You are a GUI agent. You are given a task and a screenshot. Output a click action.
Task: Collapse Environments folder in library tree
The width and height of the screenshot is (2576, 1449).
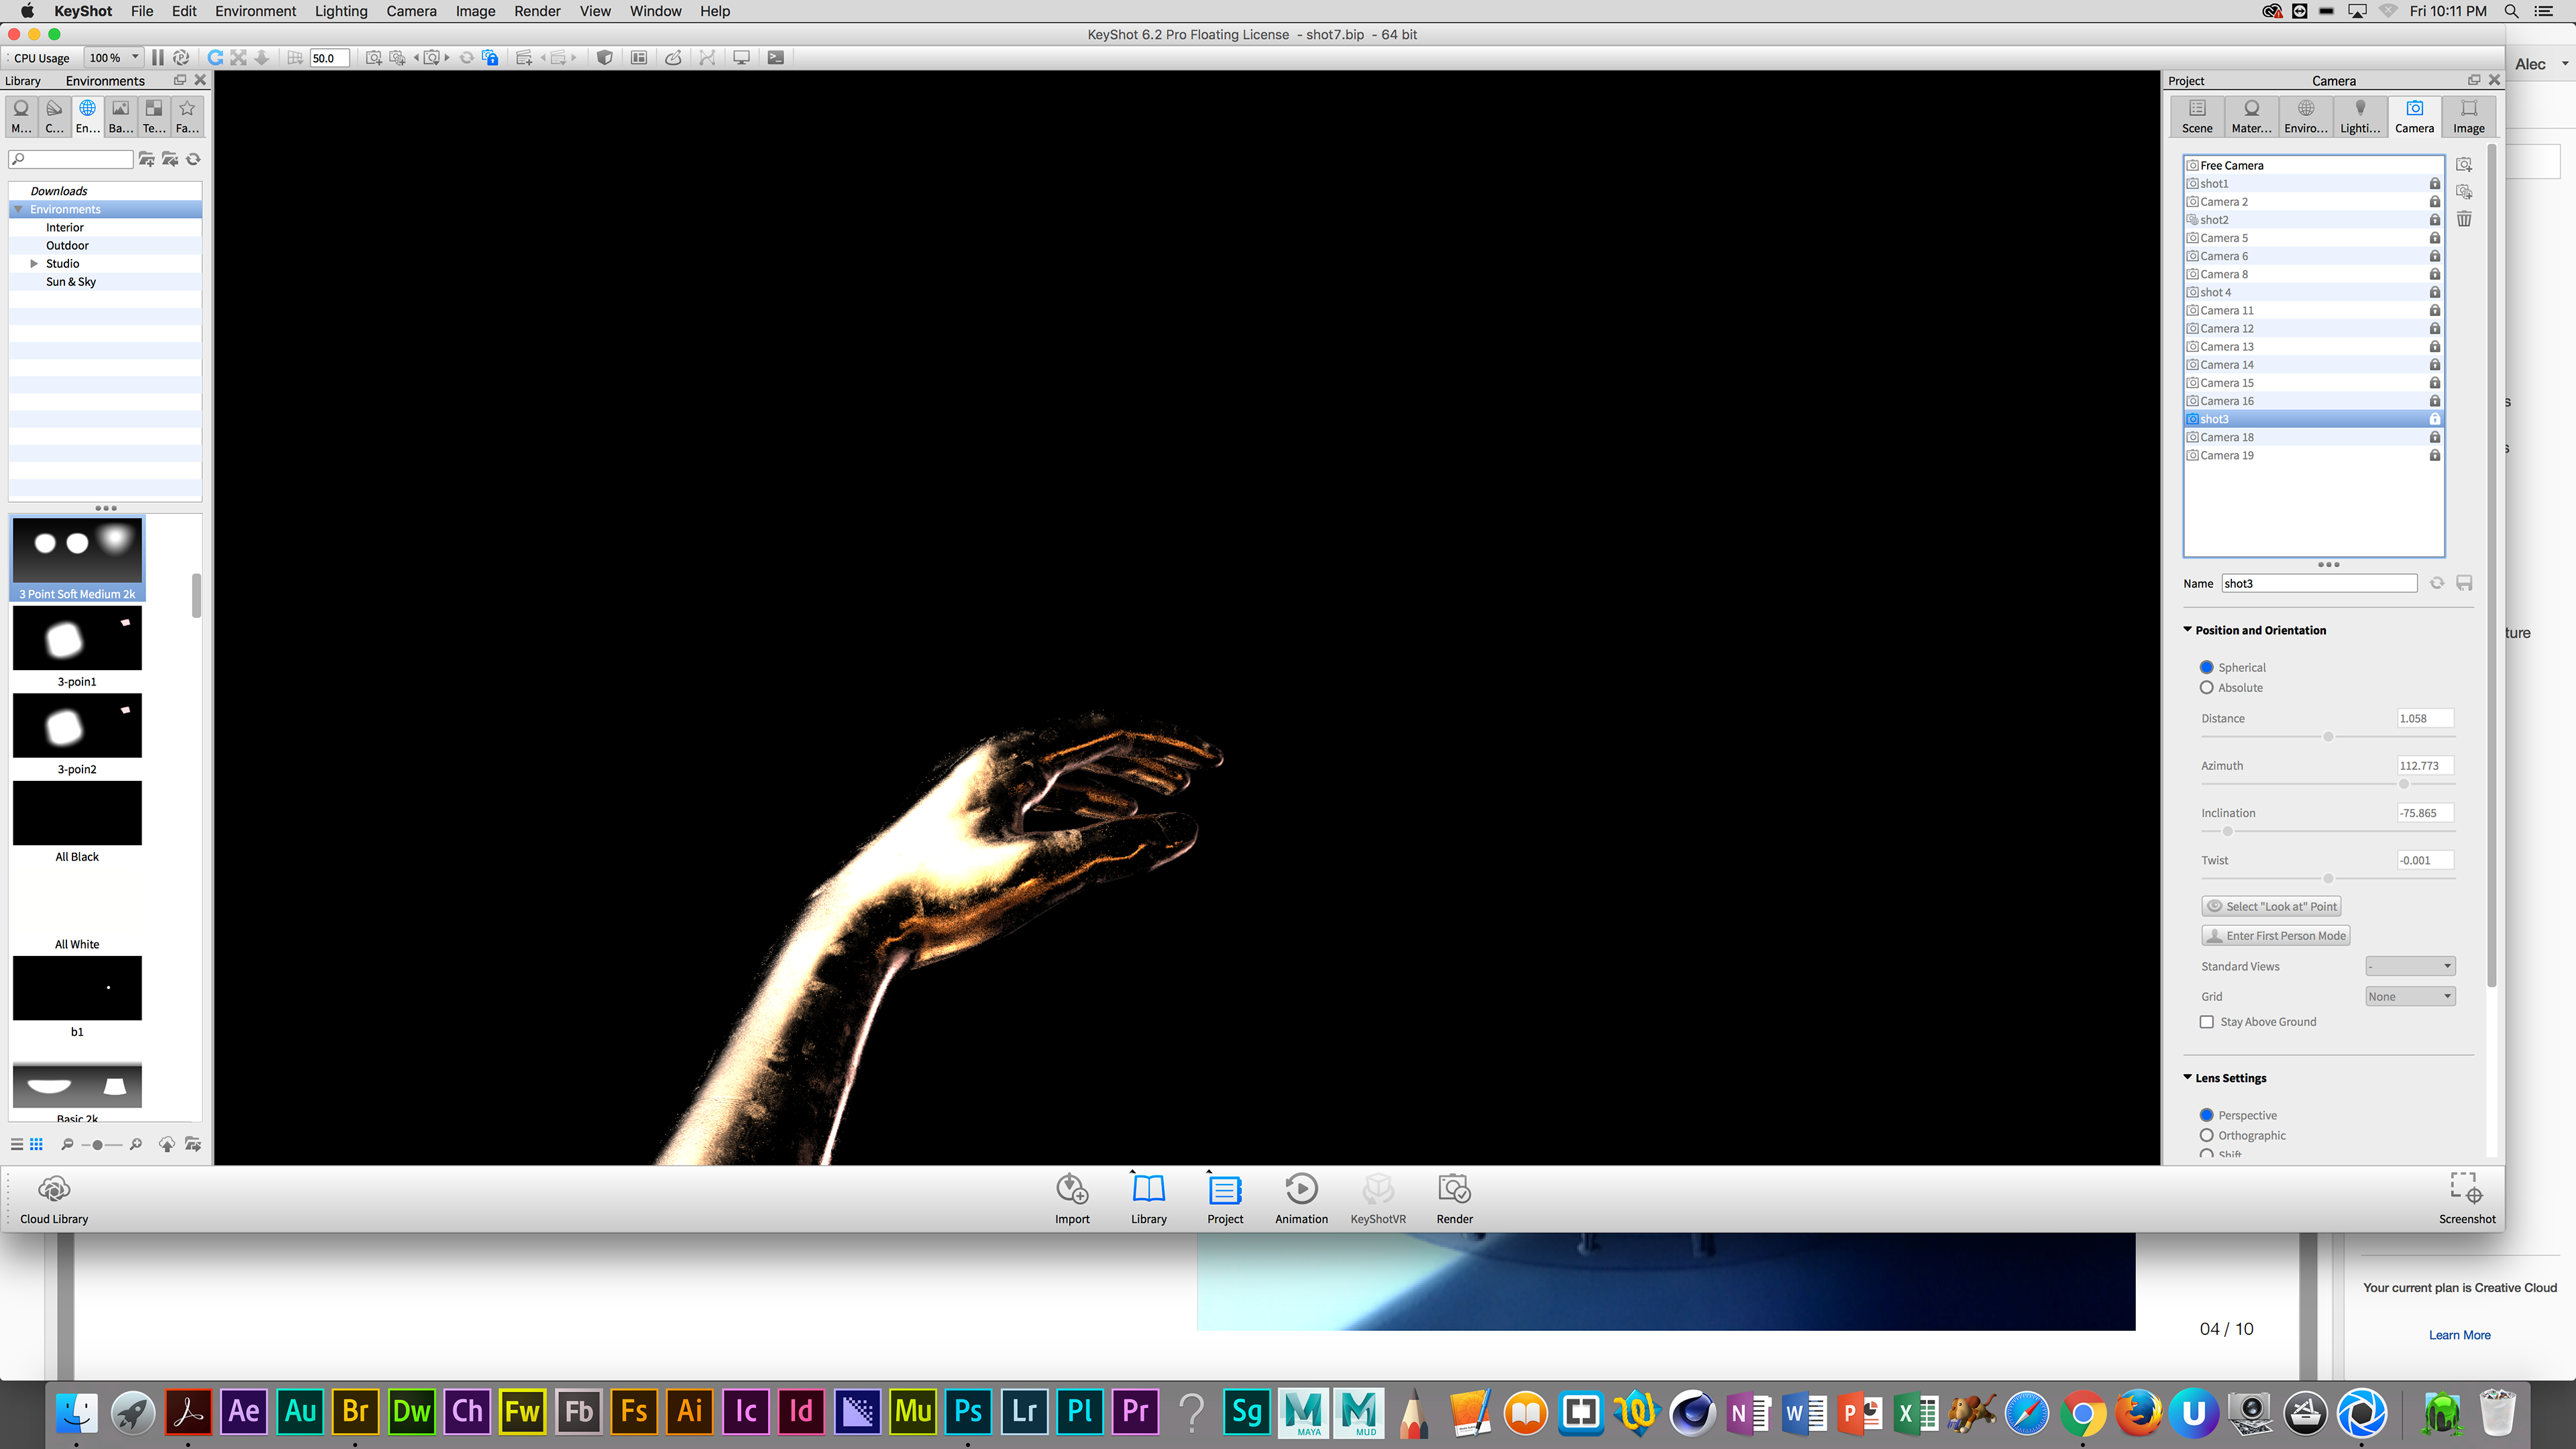pos(18,210)
